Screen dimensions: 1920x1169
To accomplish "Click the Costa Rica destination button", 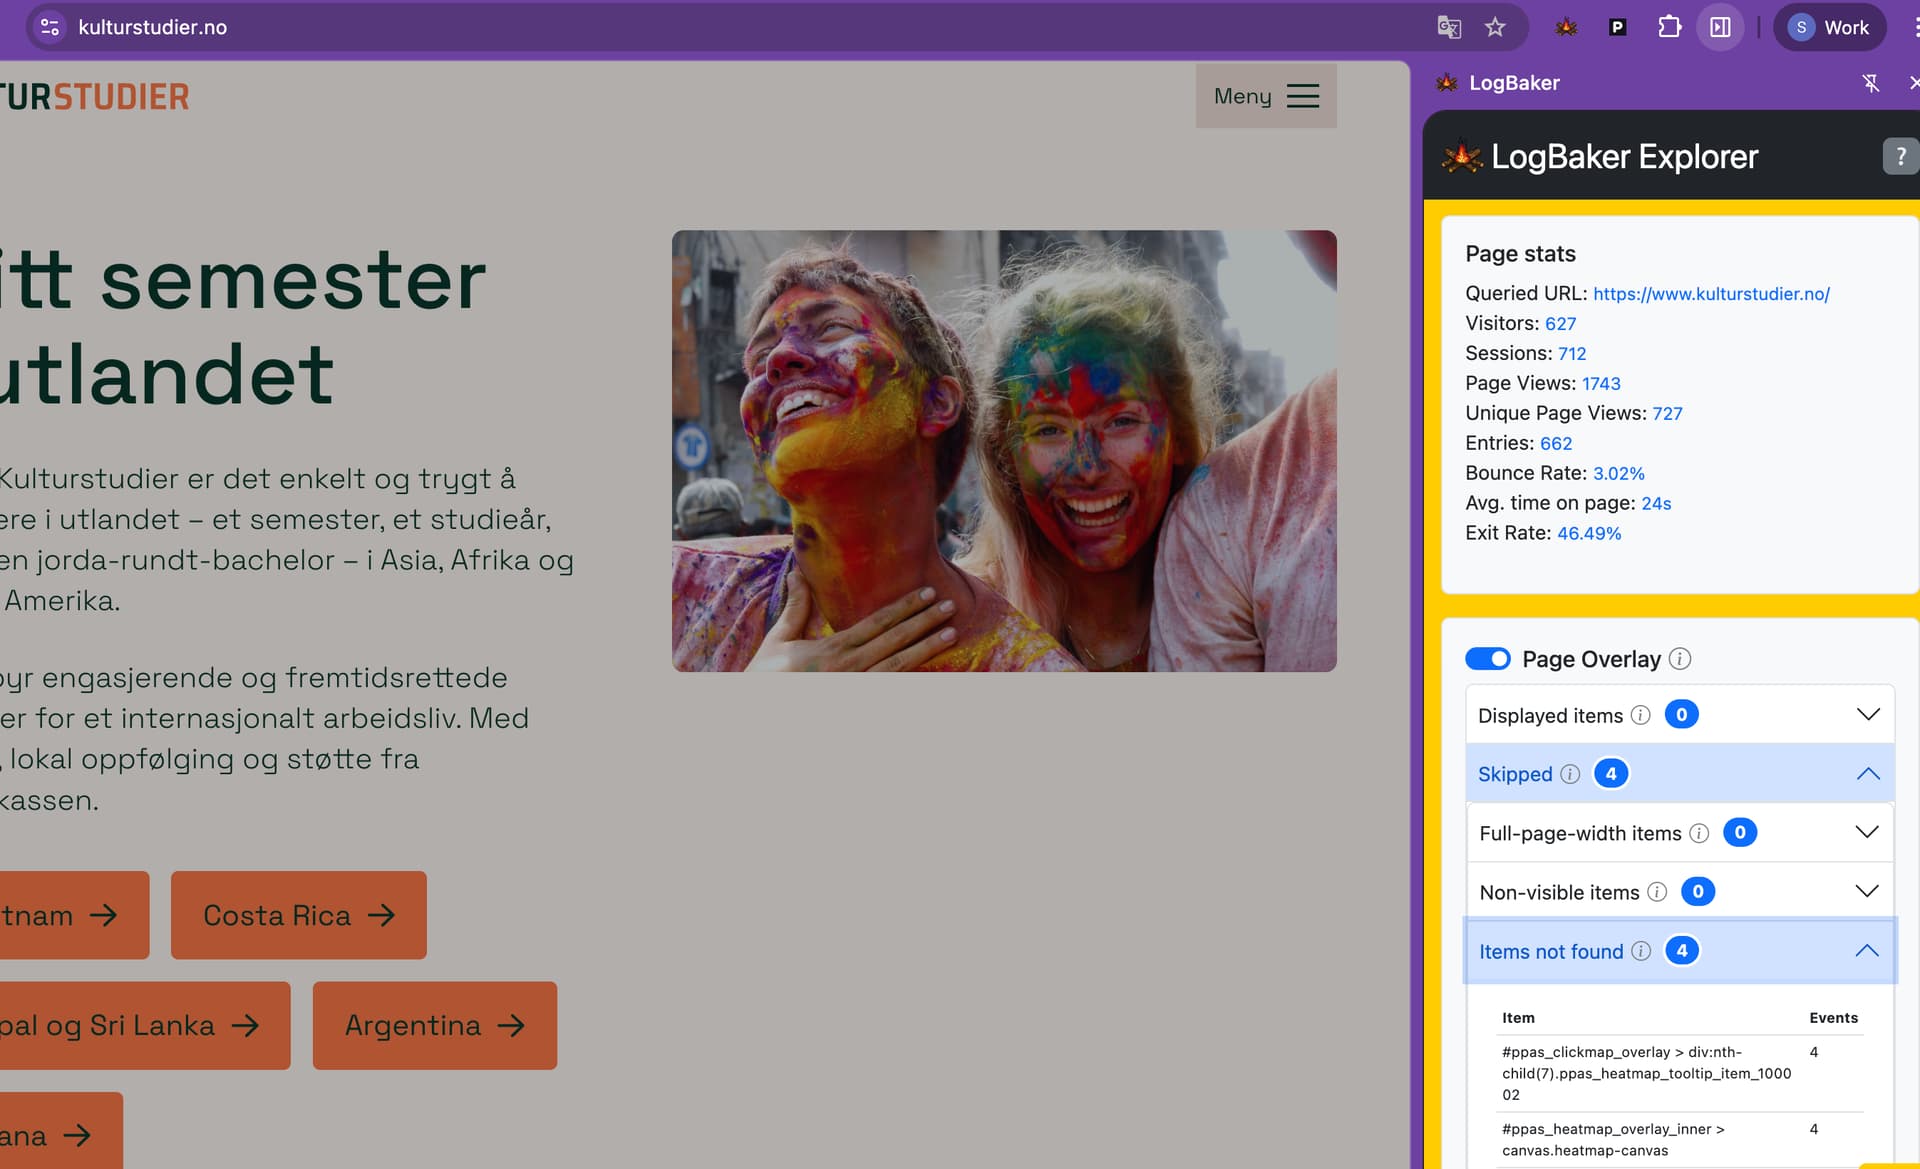I will (x=299, y=915).
